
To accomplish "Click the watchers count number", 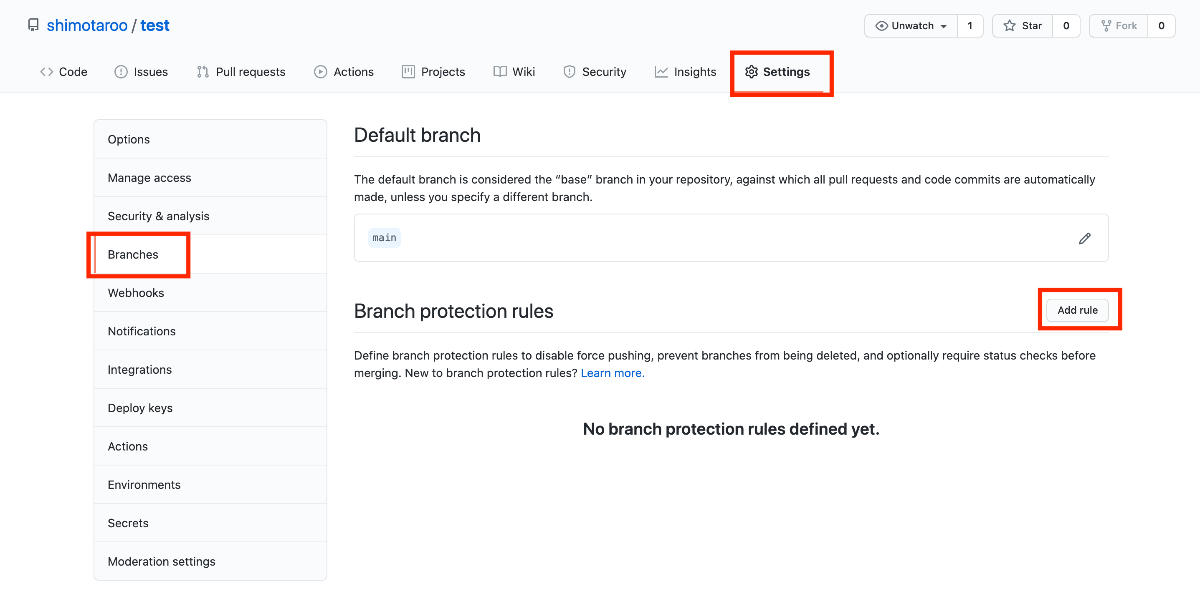I will coord(969,26).
